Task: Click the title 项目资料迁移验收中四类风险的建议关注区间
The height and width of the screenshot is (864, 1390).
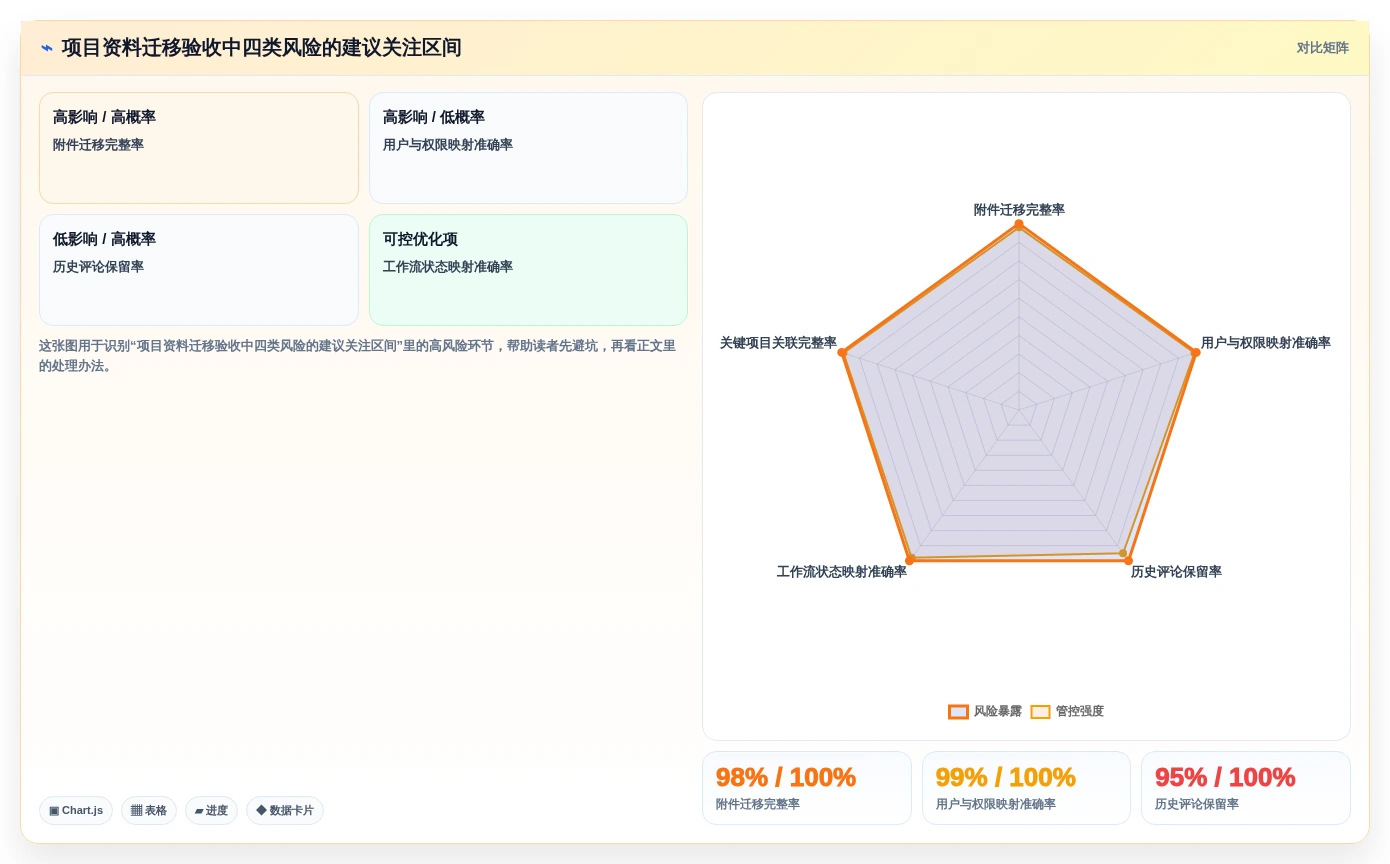Action: 261,48
